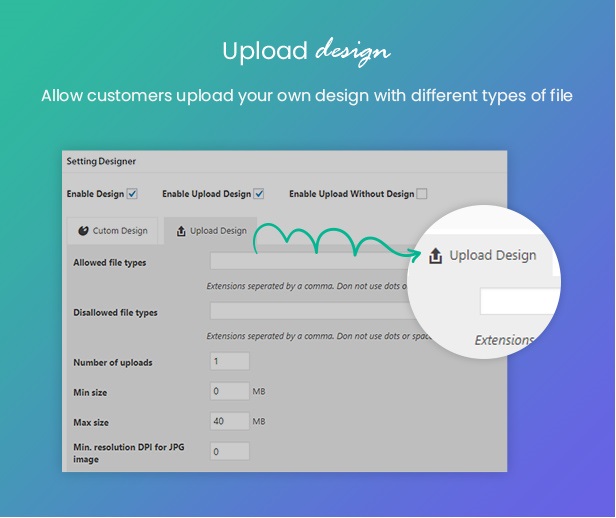Tick the Enable Upload Without Design checkbox
The height and width of the screenshot is (518, 616).
click(421, 194)
